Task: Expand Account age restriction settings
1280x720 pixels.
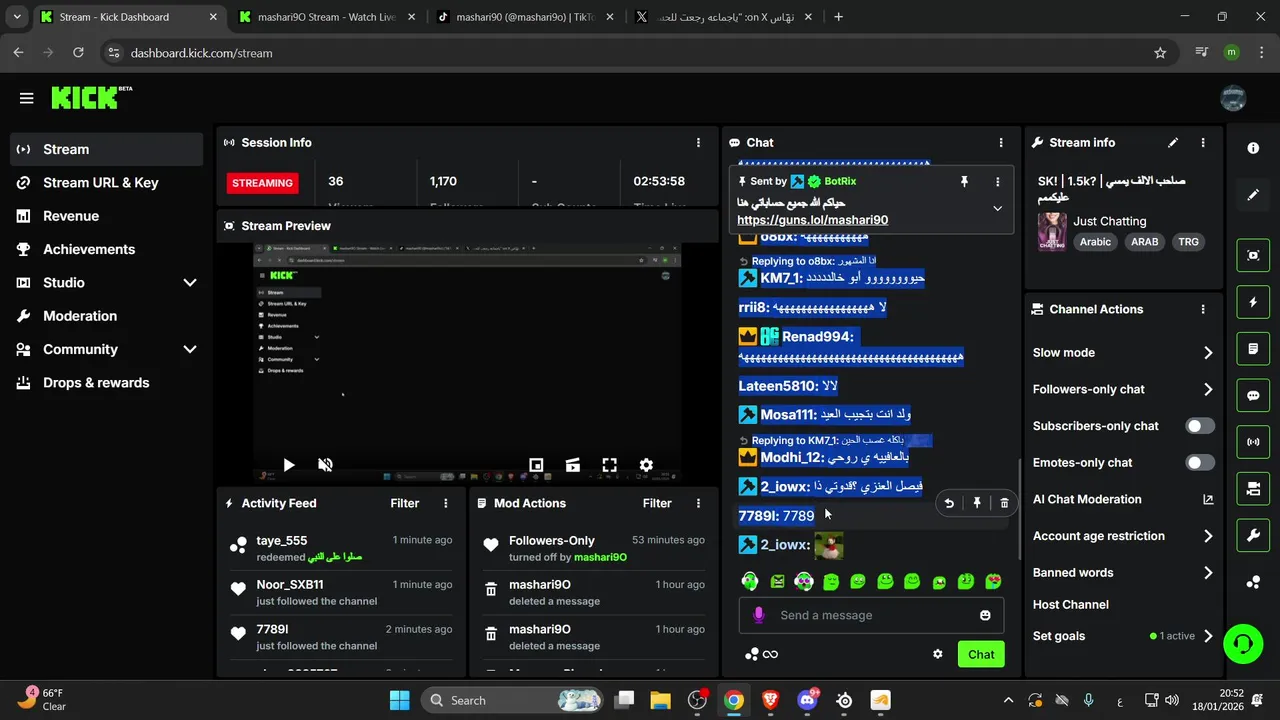Action: (1208, 536)
